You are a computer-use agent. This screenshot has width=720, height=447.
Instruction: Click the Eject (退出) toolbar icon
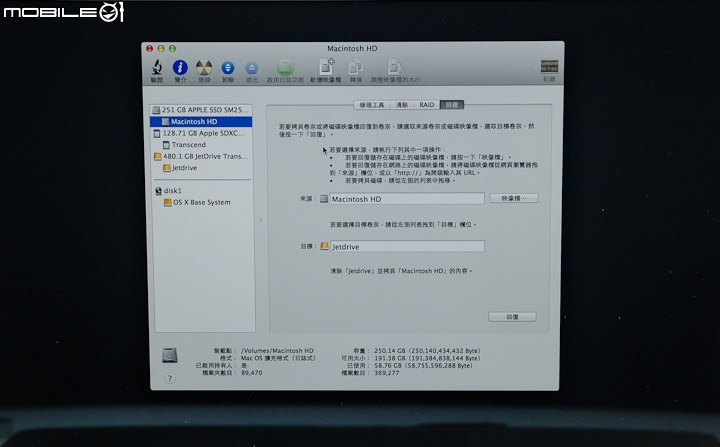pyautogui.click(x=252, y=68)
